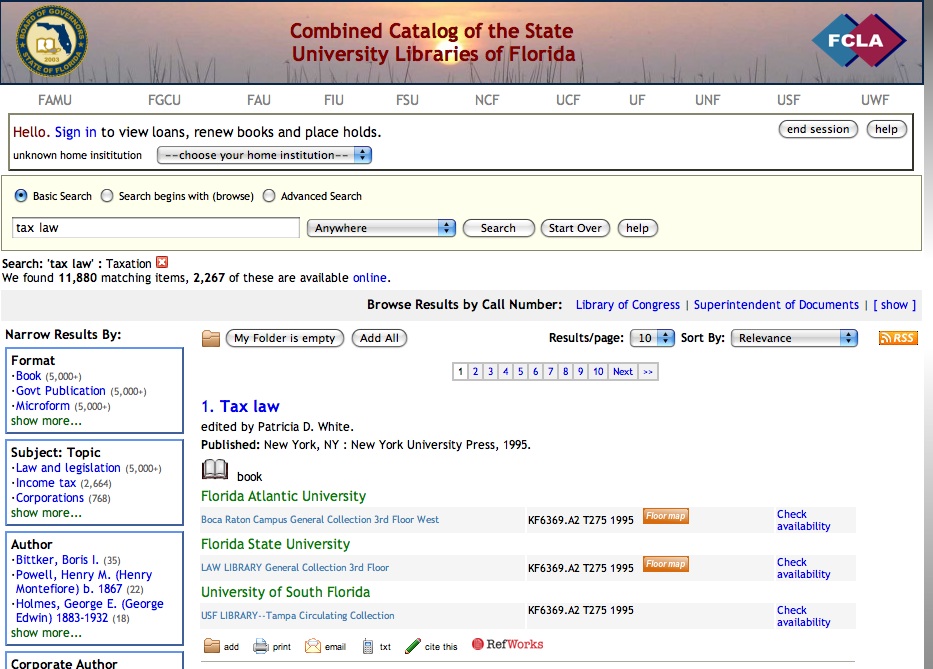Expand show more under Subject: Topic
Viewport: 933px width, 669px height.
click(46, 512)
